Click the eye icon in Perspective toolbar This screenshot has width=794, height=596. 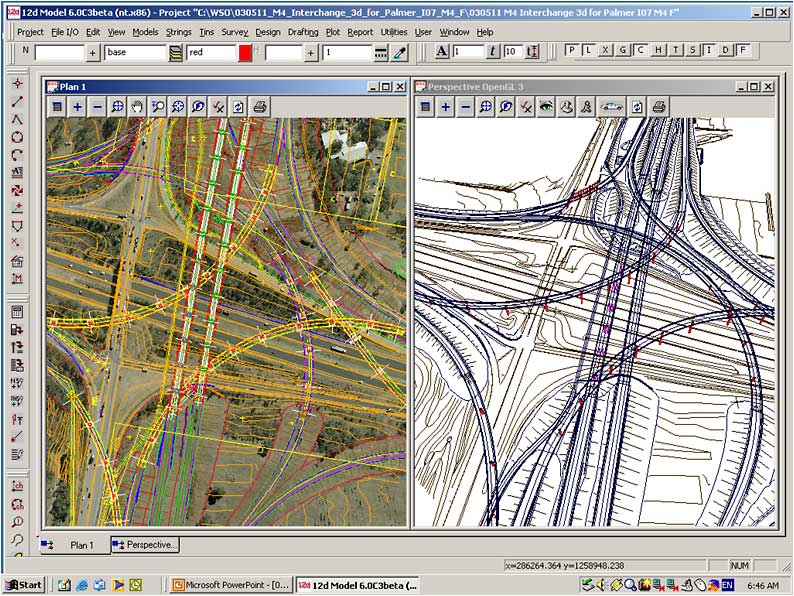pyautogui.click(x=546, y=106)
